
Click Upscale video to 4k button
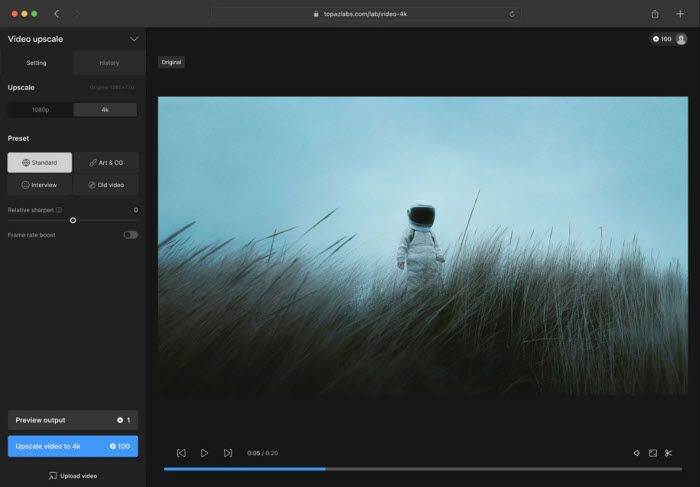[73, 446]
